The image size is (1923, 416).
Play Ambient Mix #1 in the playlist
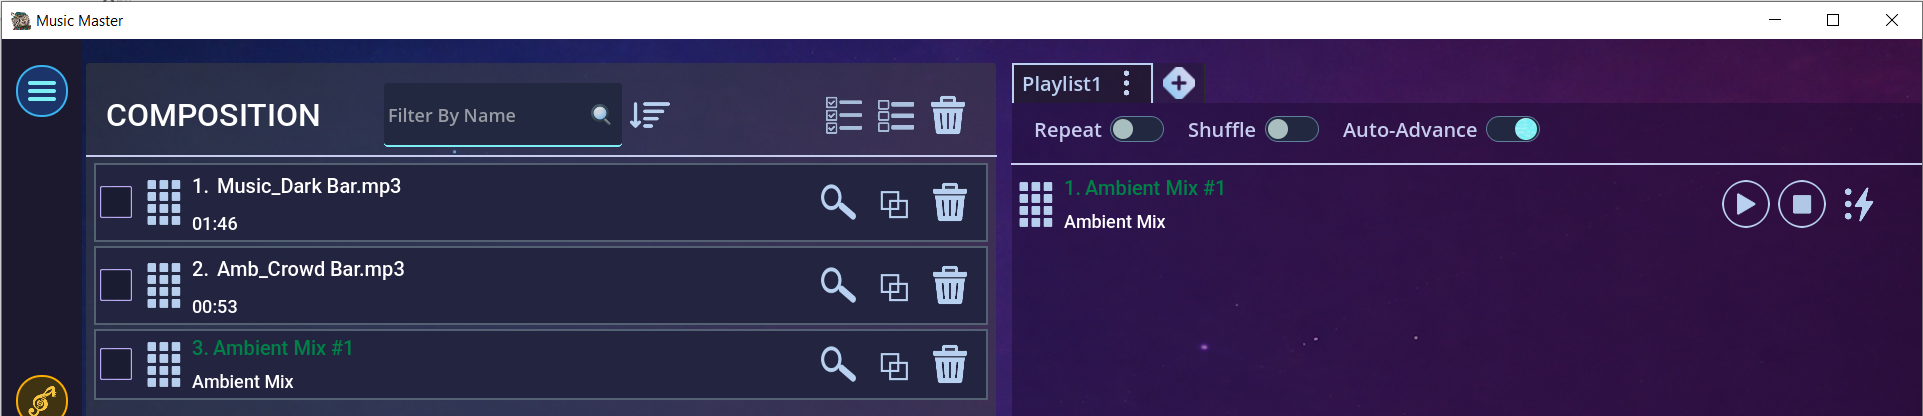[1745, 204]
